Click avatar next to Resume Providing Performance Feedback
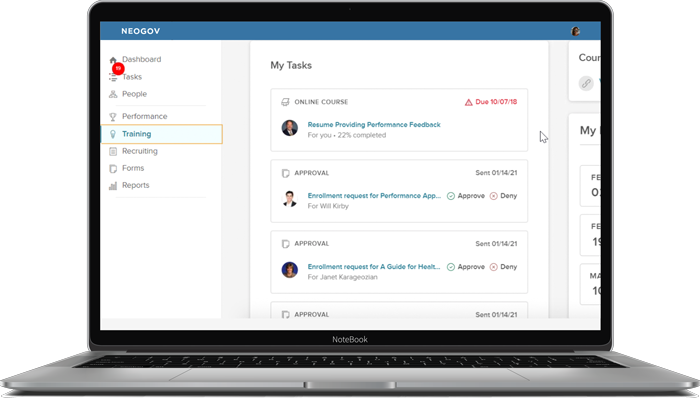 click(x=290, y=128)
